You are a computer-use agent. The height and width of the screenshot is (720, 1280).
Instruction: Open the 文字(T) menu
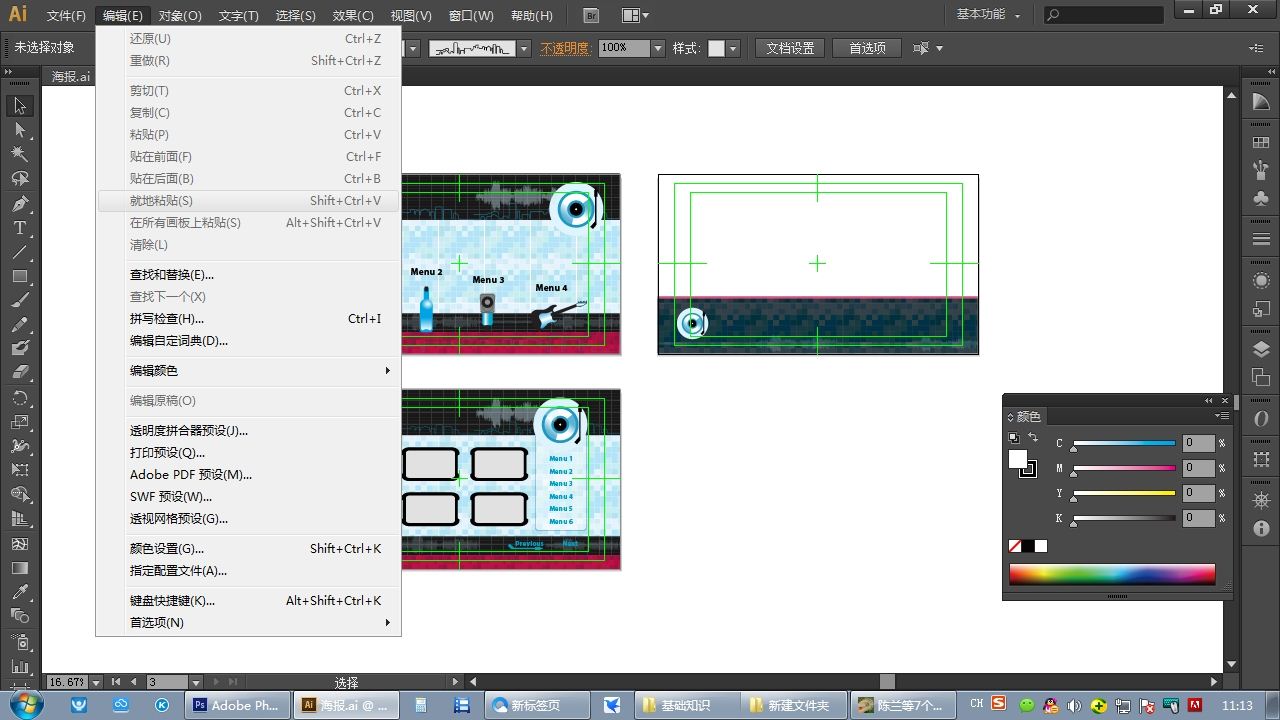[238, 16]
